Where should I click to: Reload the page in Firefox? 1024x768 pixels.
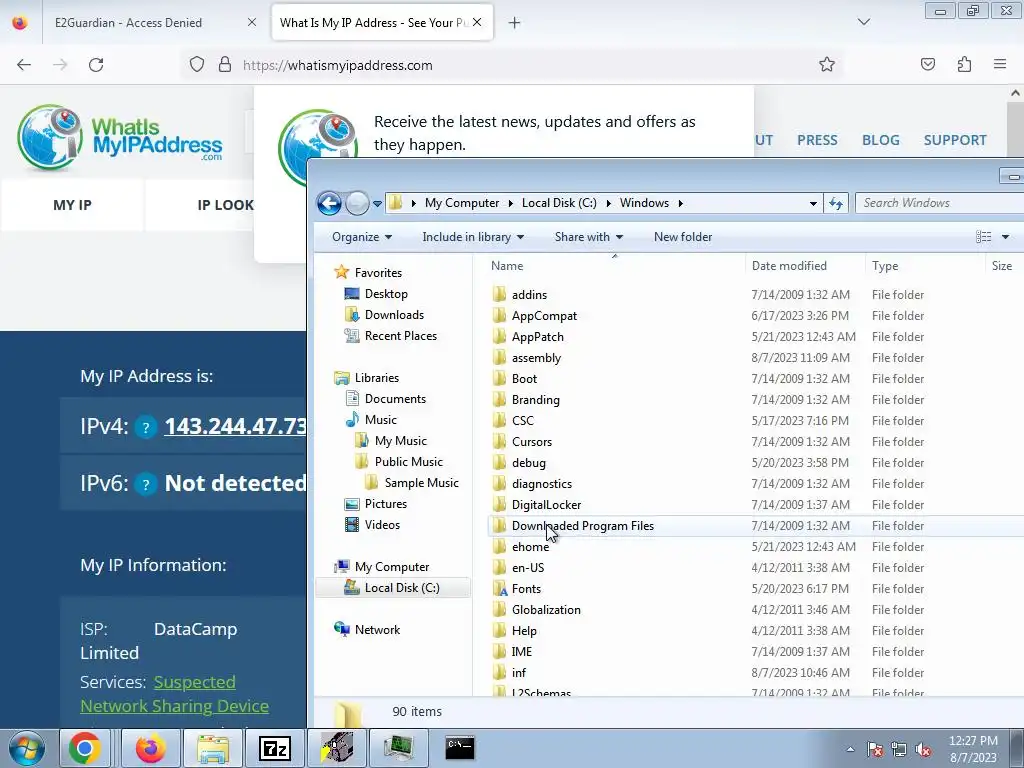96,65
